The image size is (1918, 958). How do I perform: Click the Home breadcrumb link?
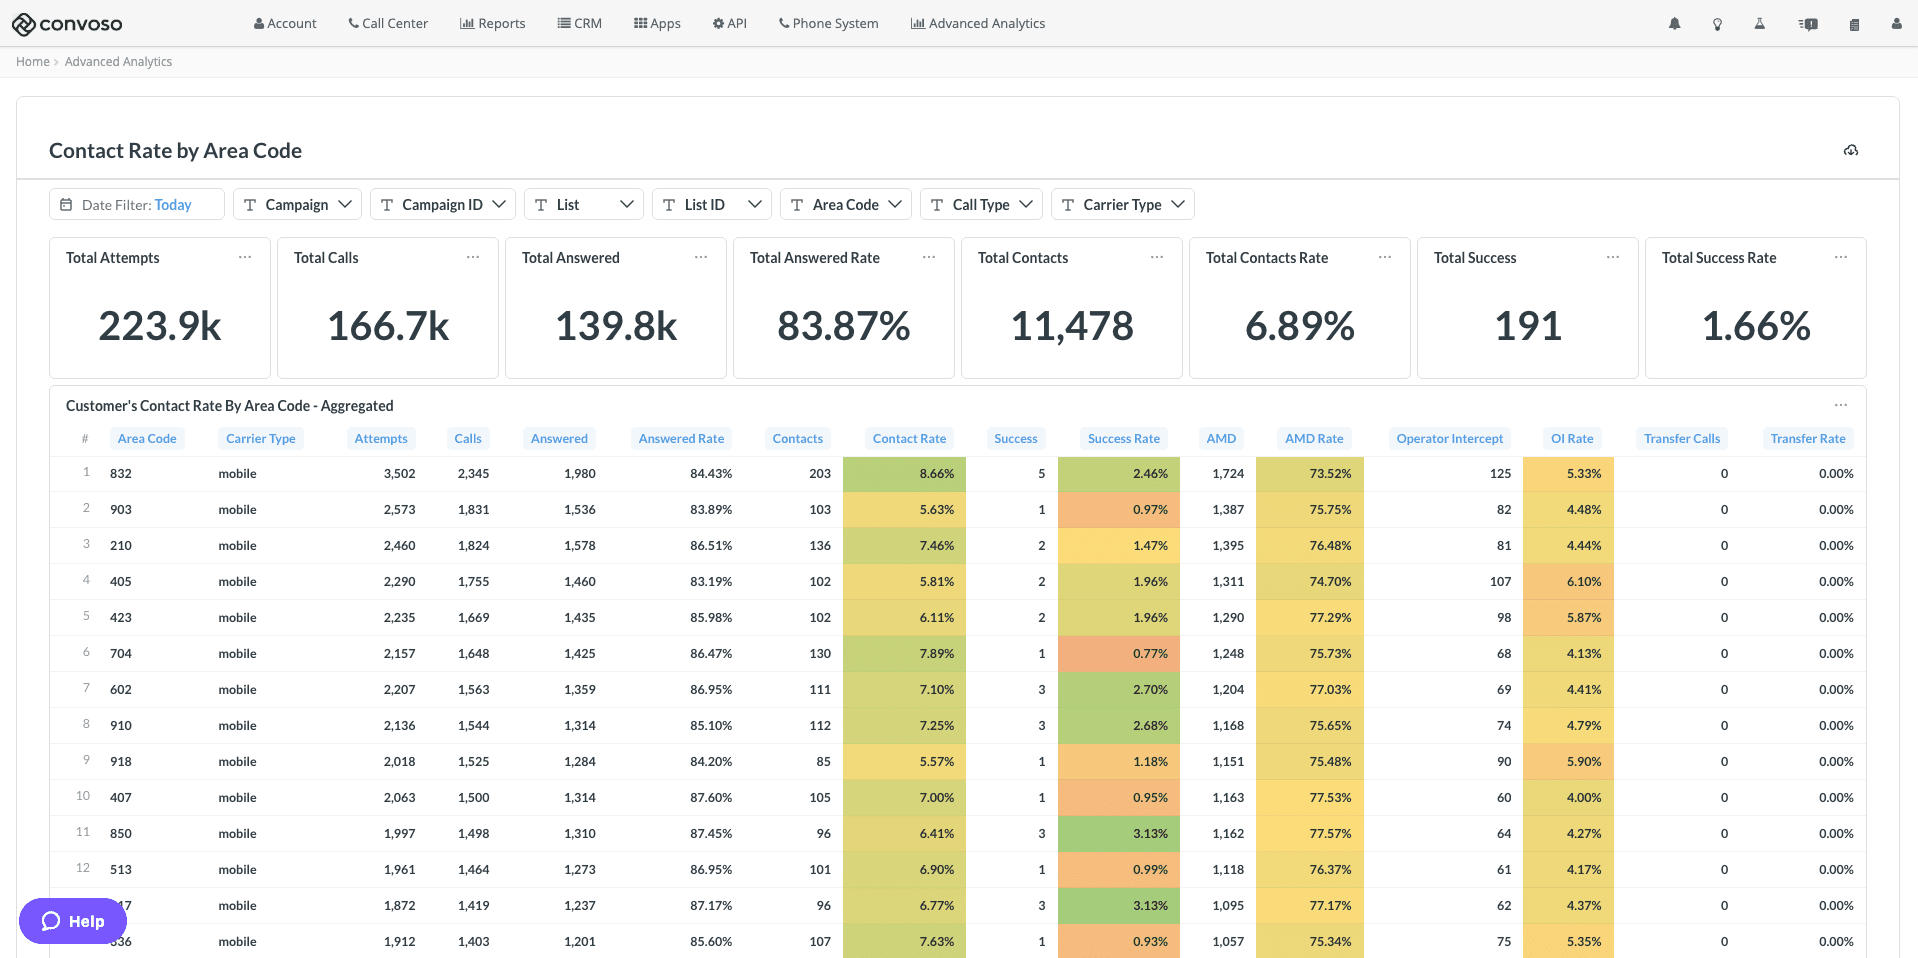pyautogui.click(x=32, y=62)
